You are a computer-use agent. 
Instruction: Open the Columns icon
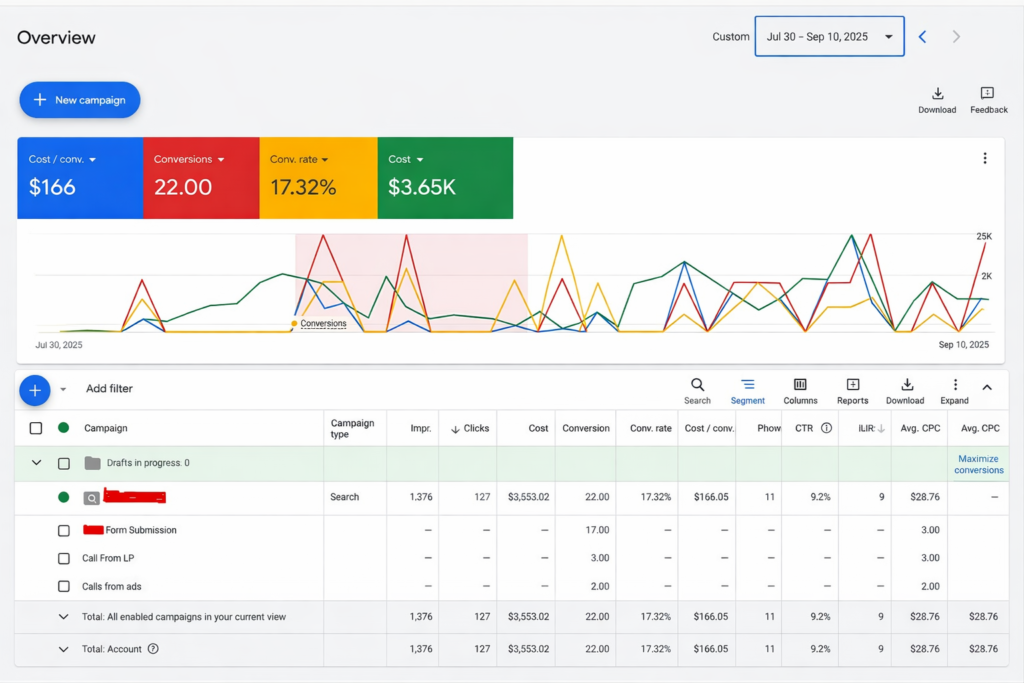click(x=800, y=385)
